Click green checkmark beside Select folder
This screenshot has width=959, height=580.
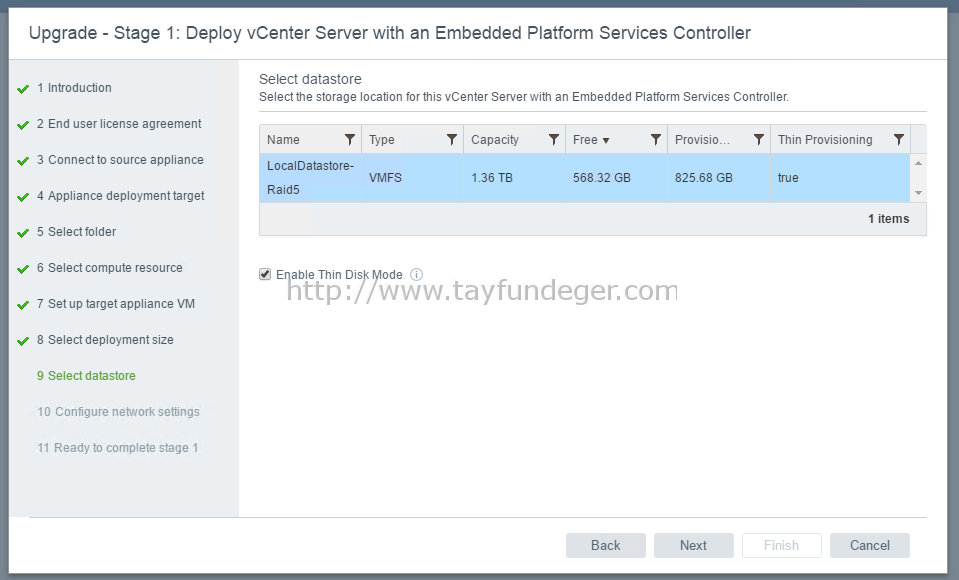[23, 233]
